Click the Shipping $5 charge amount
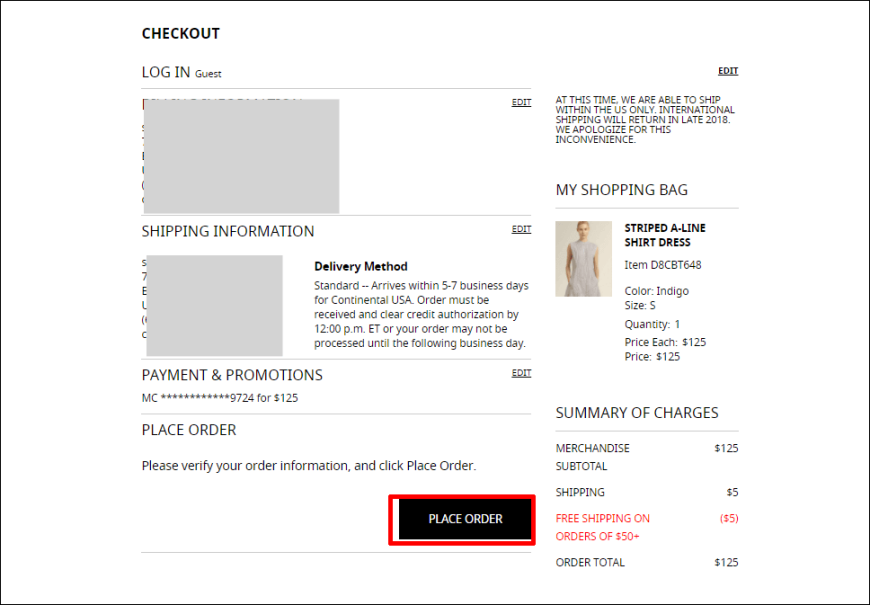The image size is (870, 605). coord(732,492)
